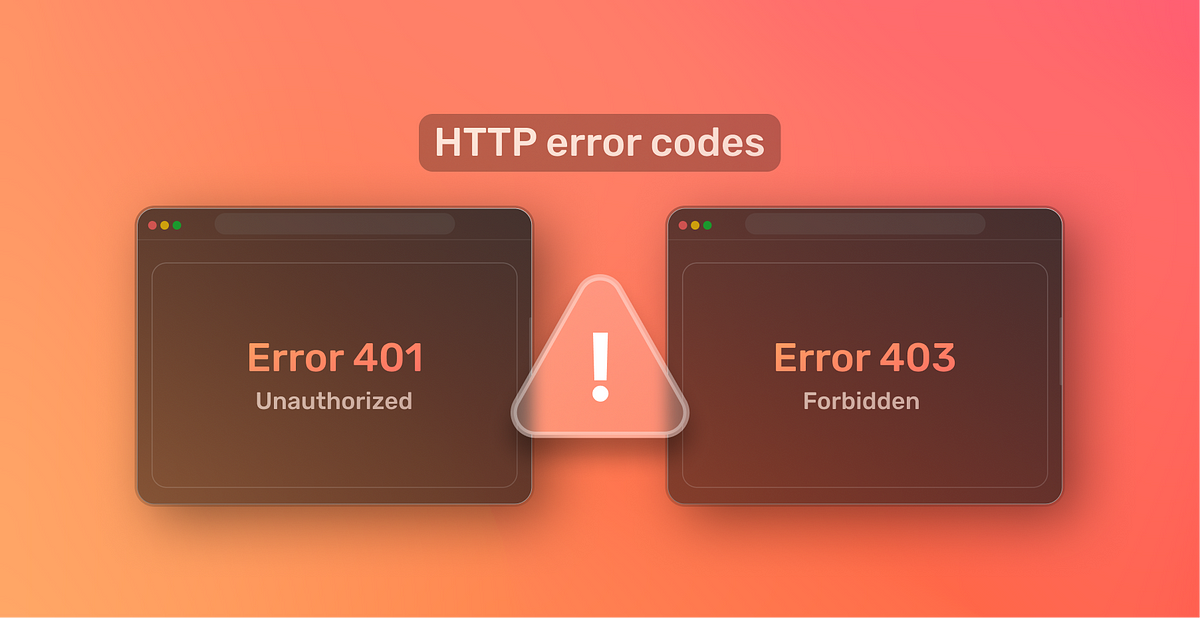Click the HTTP error codes title label
The width and height of the screenshot is (1200, 618).
coord(599,143)
